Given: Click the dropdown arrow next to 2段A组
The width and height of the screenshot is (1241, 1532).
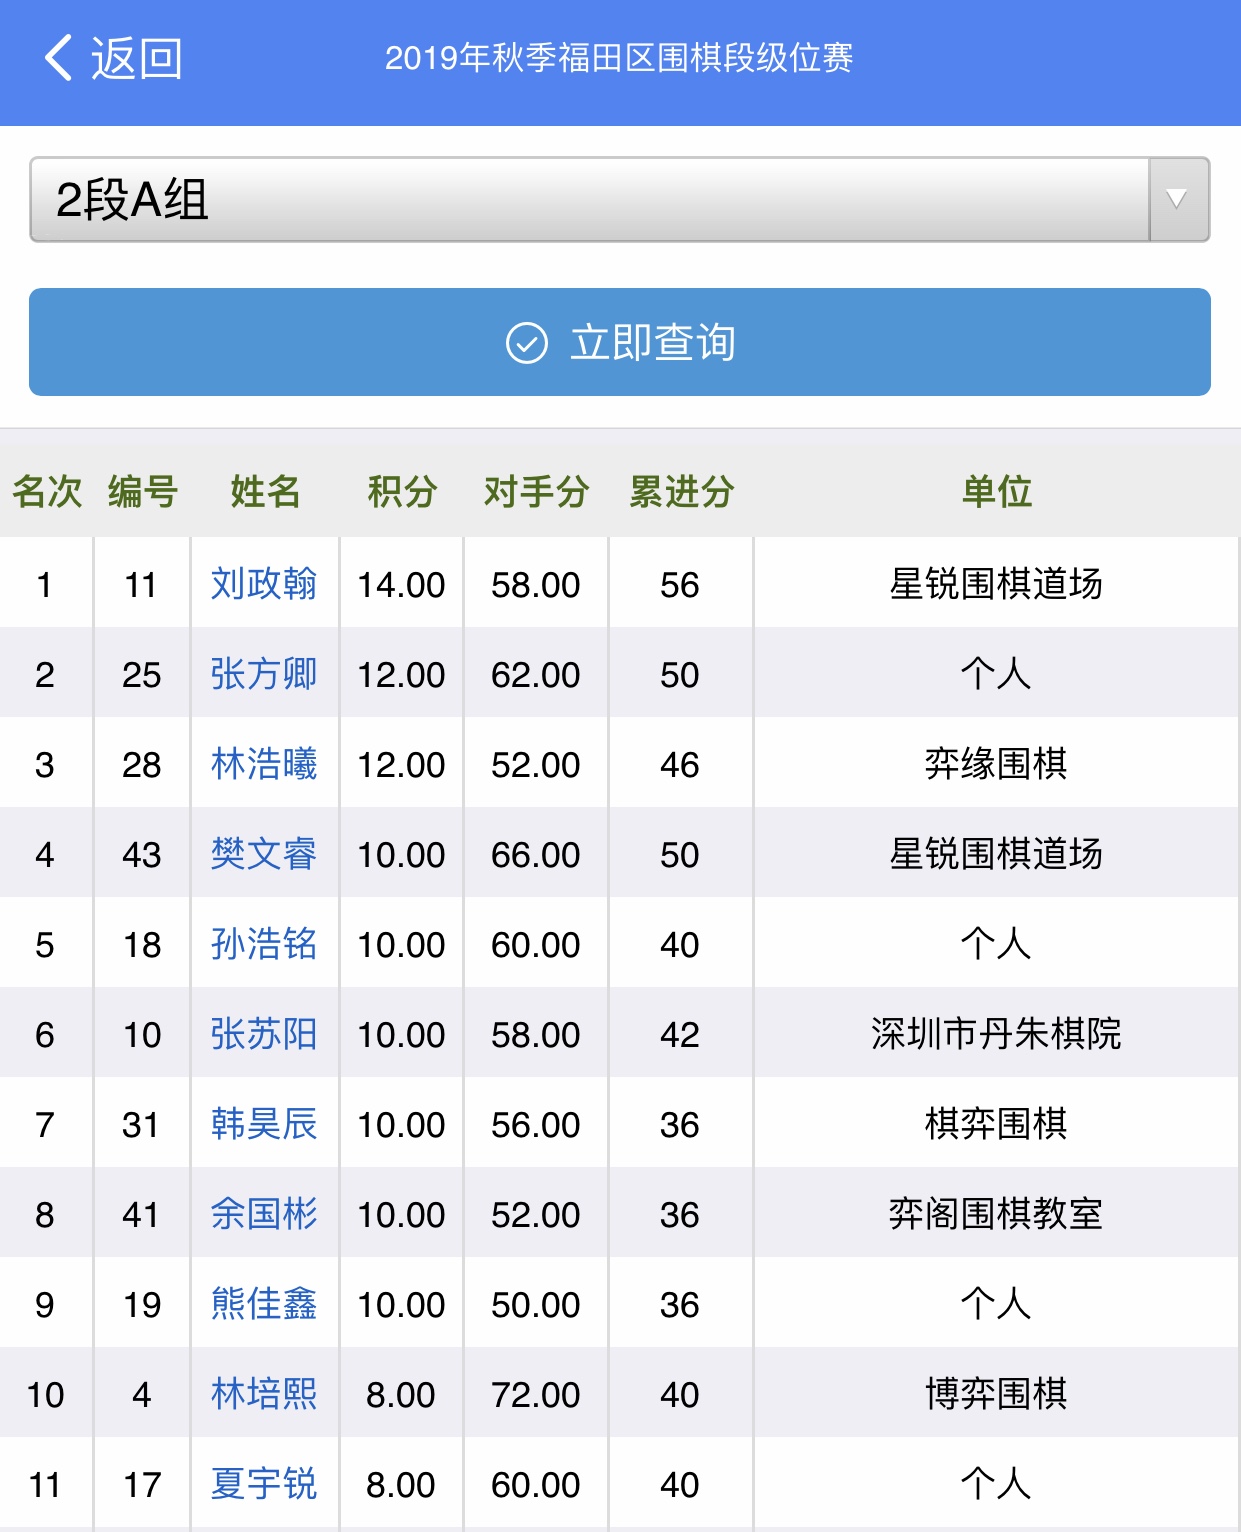Looking at the screenshot, I should pos(1178,200).
